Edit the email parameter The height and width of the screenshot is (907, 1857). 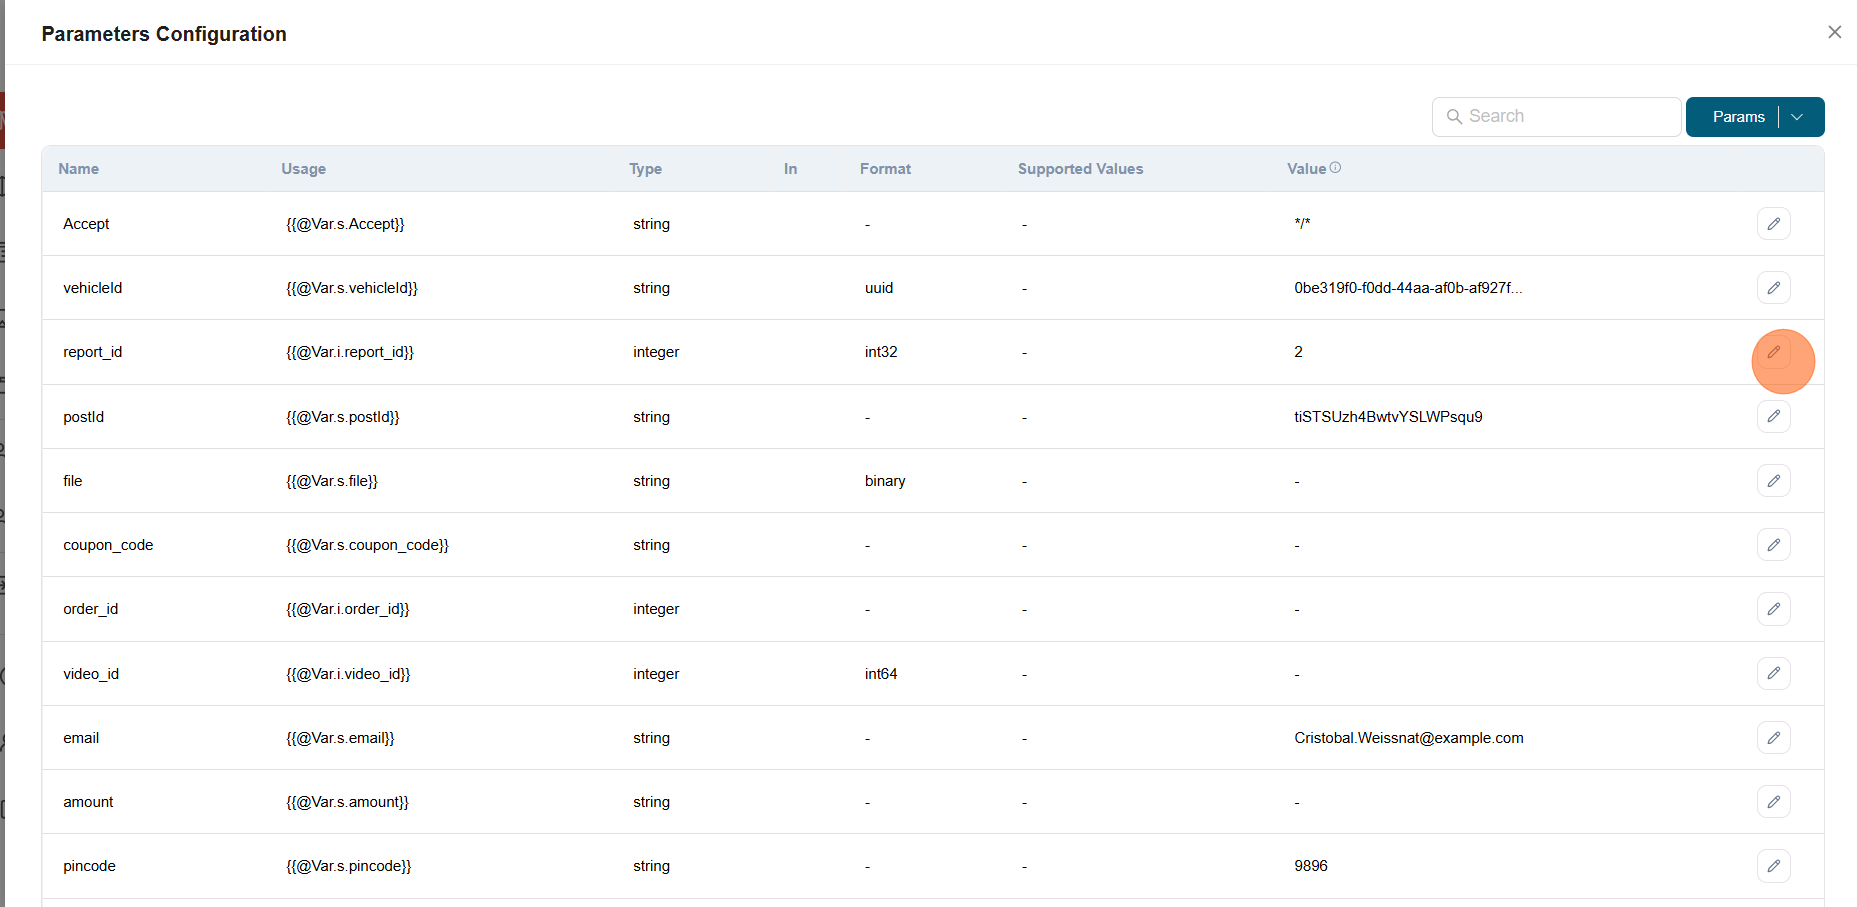coord(1774,737)
